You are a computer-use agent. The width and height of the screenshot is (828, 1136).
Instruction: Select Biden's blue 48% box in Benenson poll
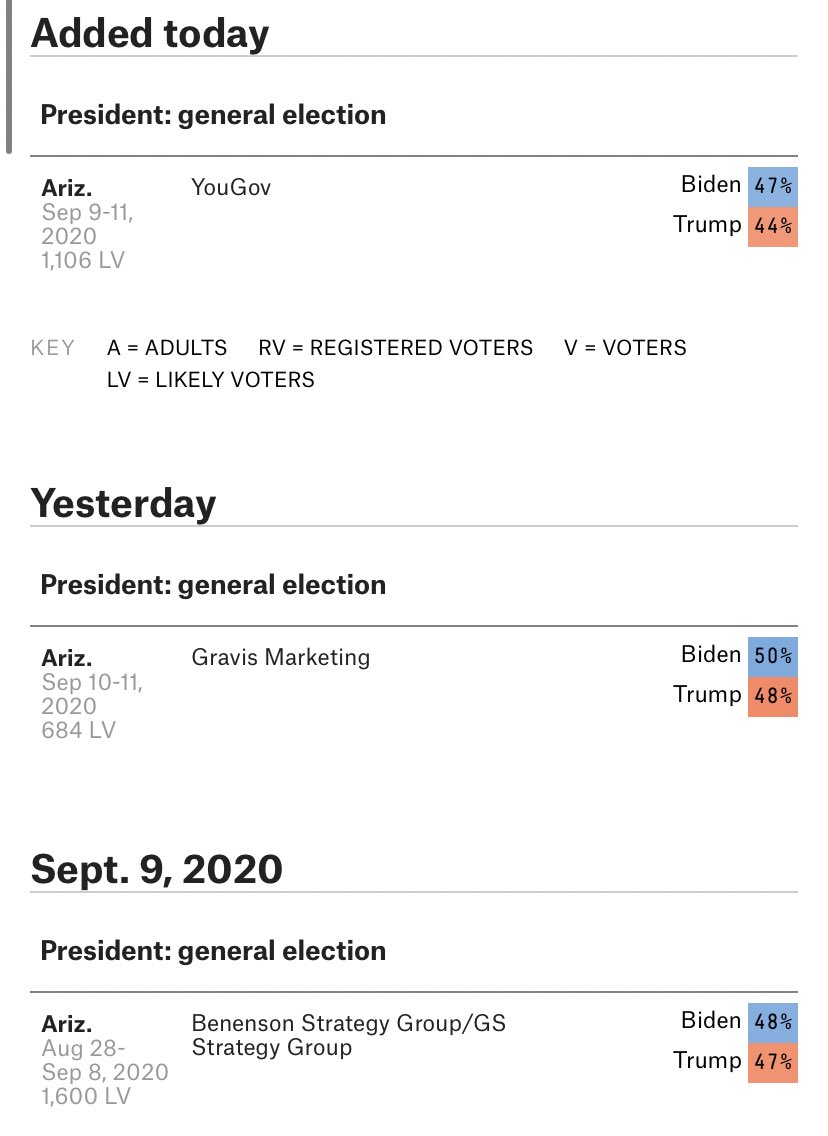772,1021
